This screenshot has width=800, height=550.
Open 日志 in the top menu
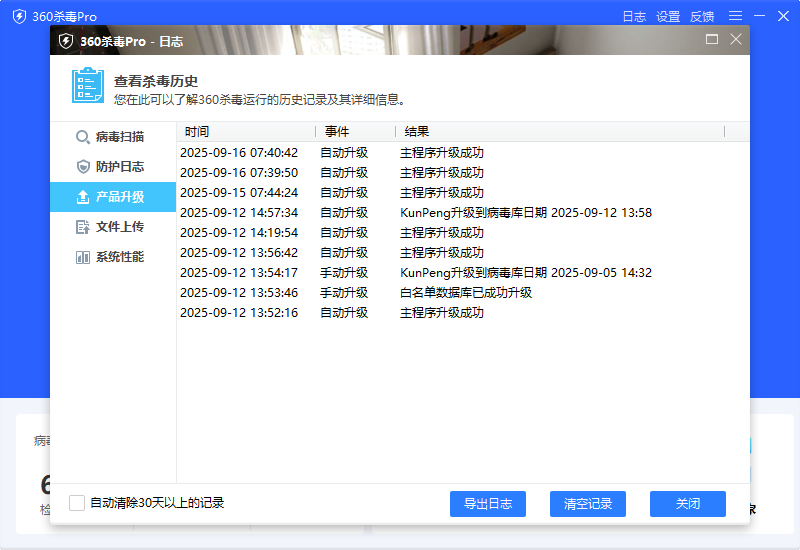click(634, 17)
